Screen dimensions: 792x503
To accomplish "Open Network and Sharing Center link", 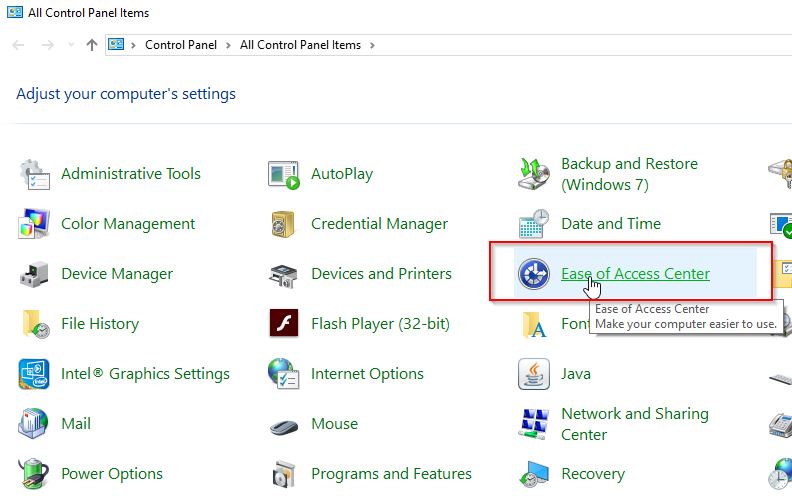I will click(x=635, y=424).
